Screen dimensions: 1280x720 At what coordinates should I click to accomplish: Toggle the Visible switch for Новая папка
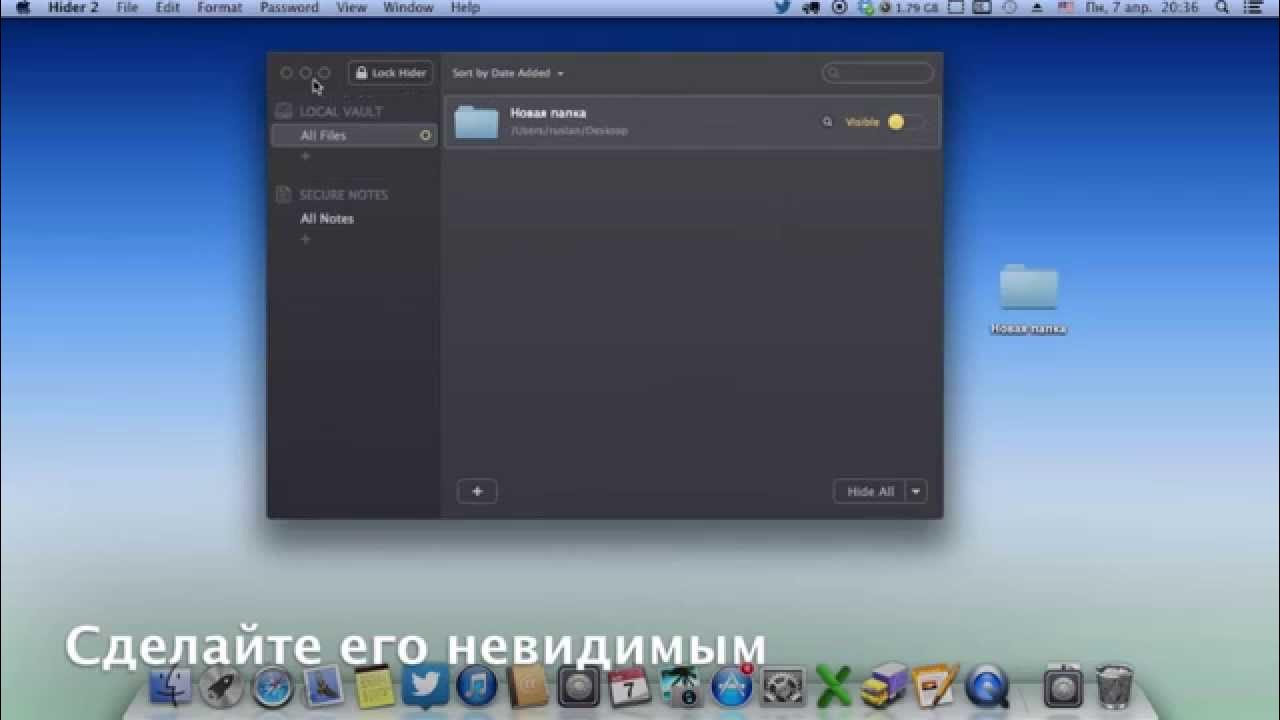tap(906, 122)
